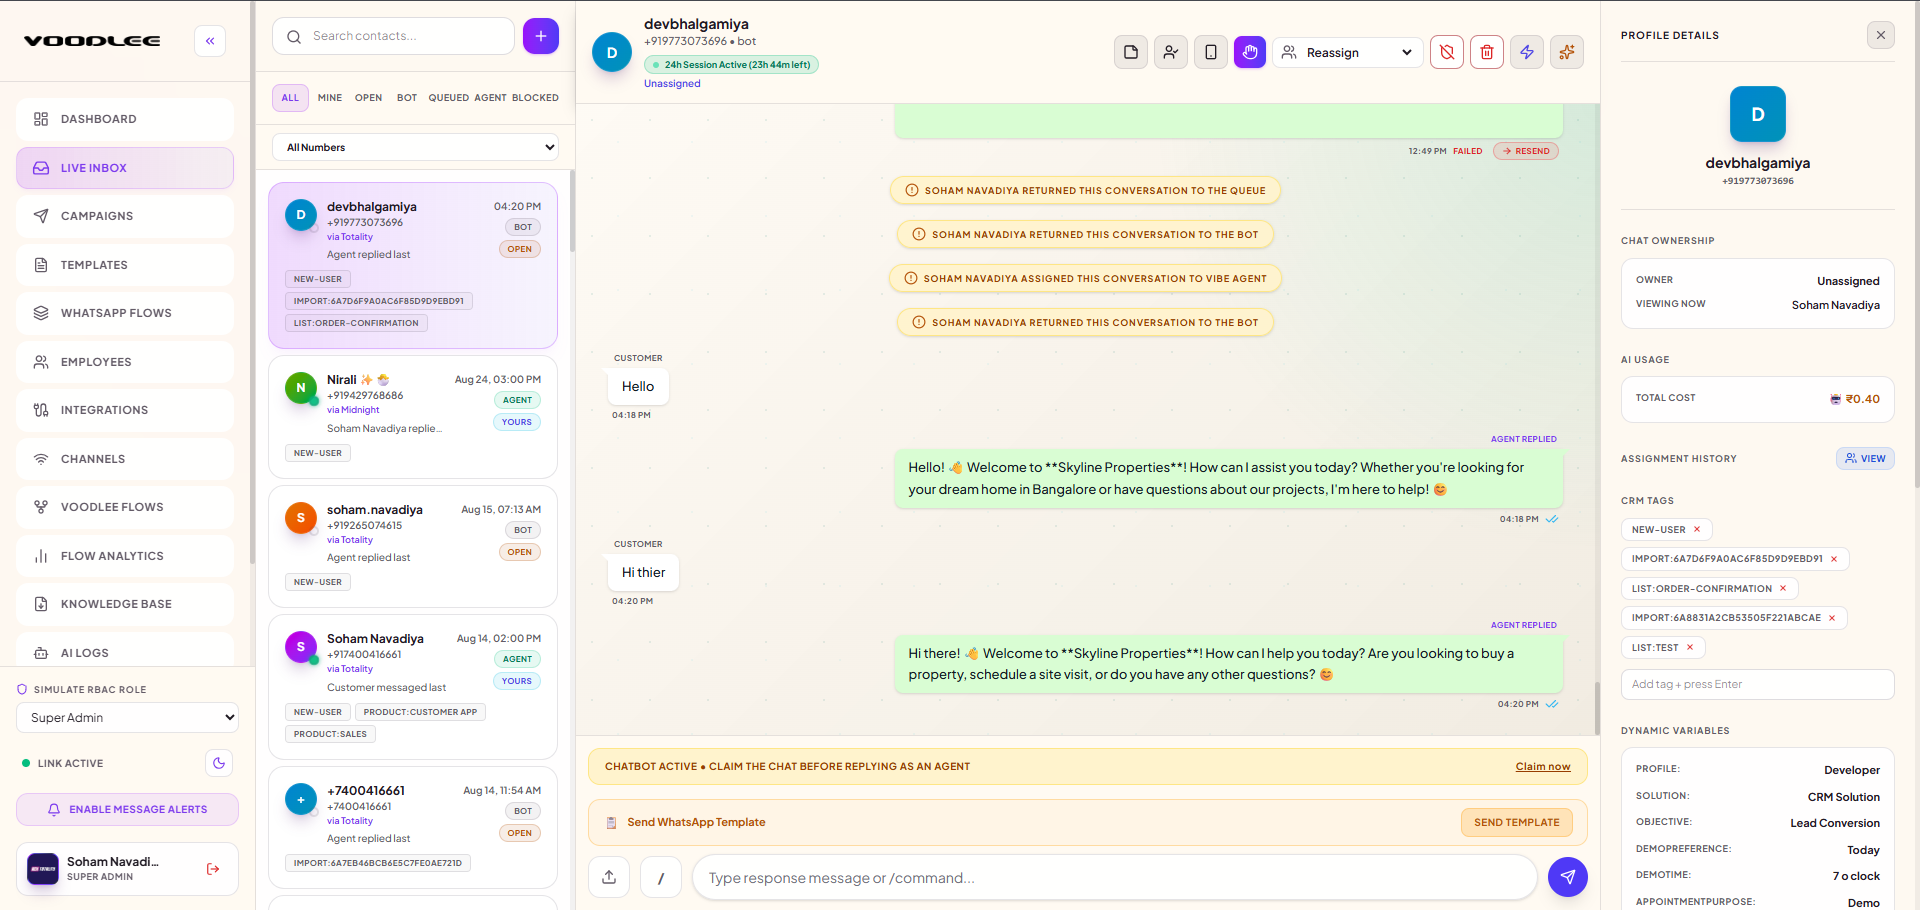Enable message alerts
The height and width of the screenshot is (910, 1920).
pos(127,809)
